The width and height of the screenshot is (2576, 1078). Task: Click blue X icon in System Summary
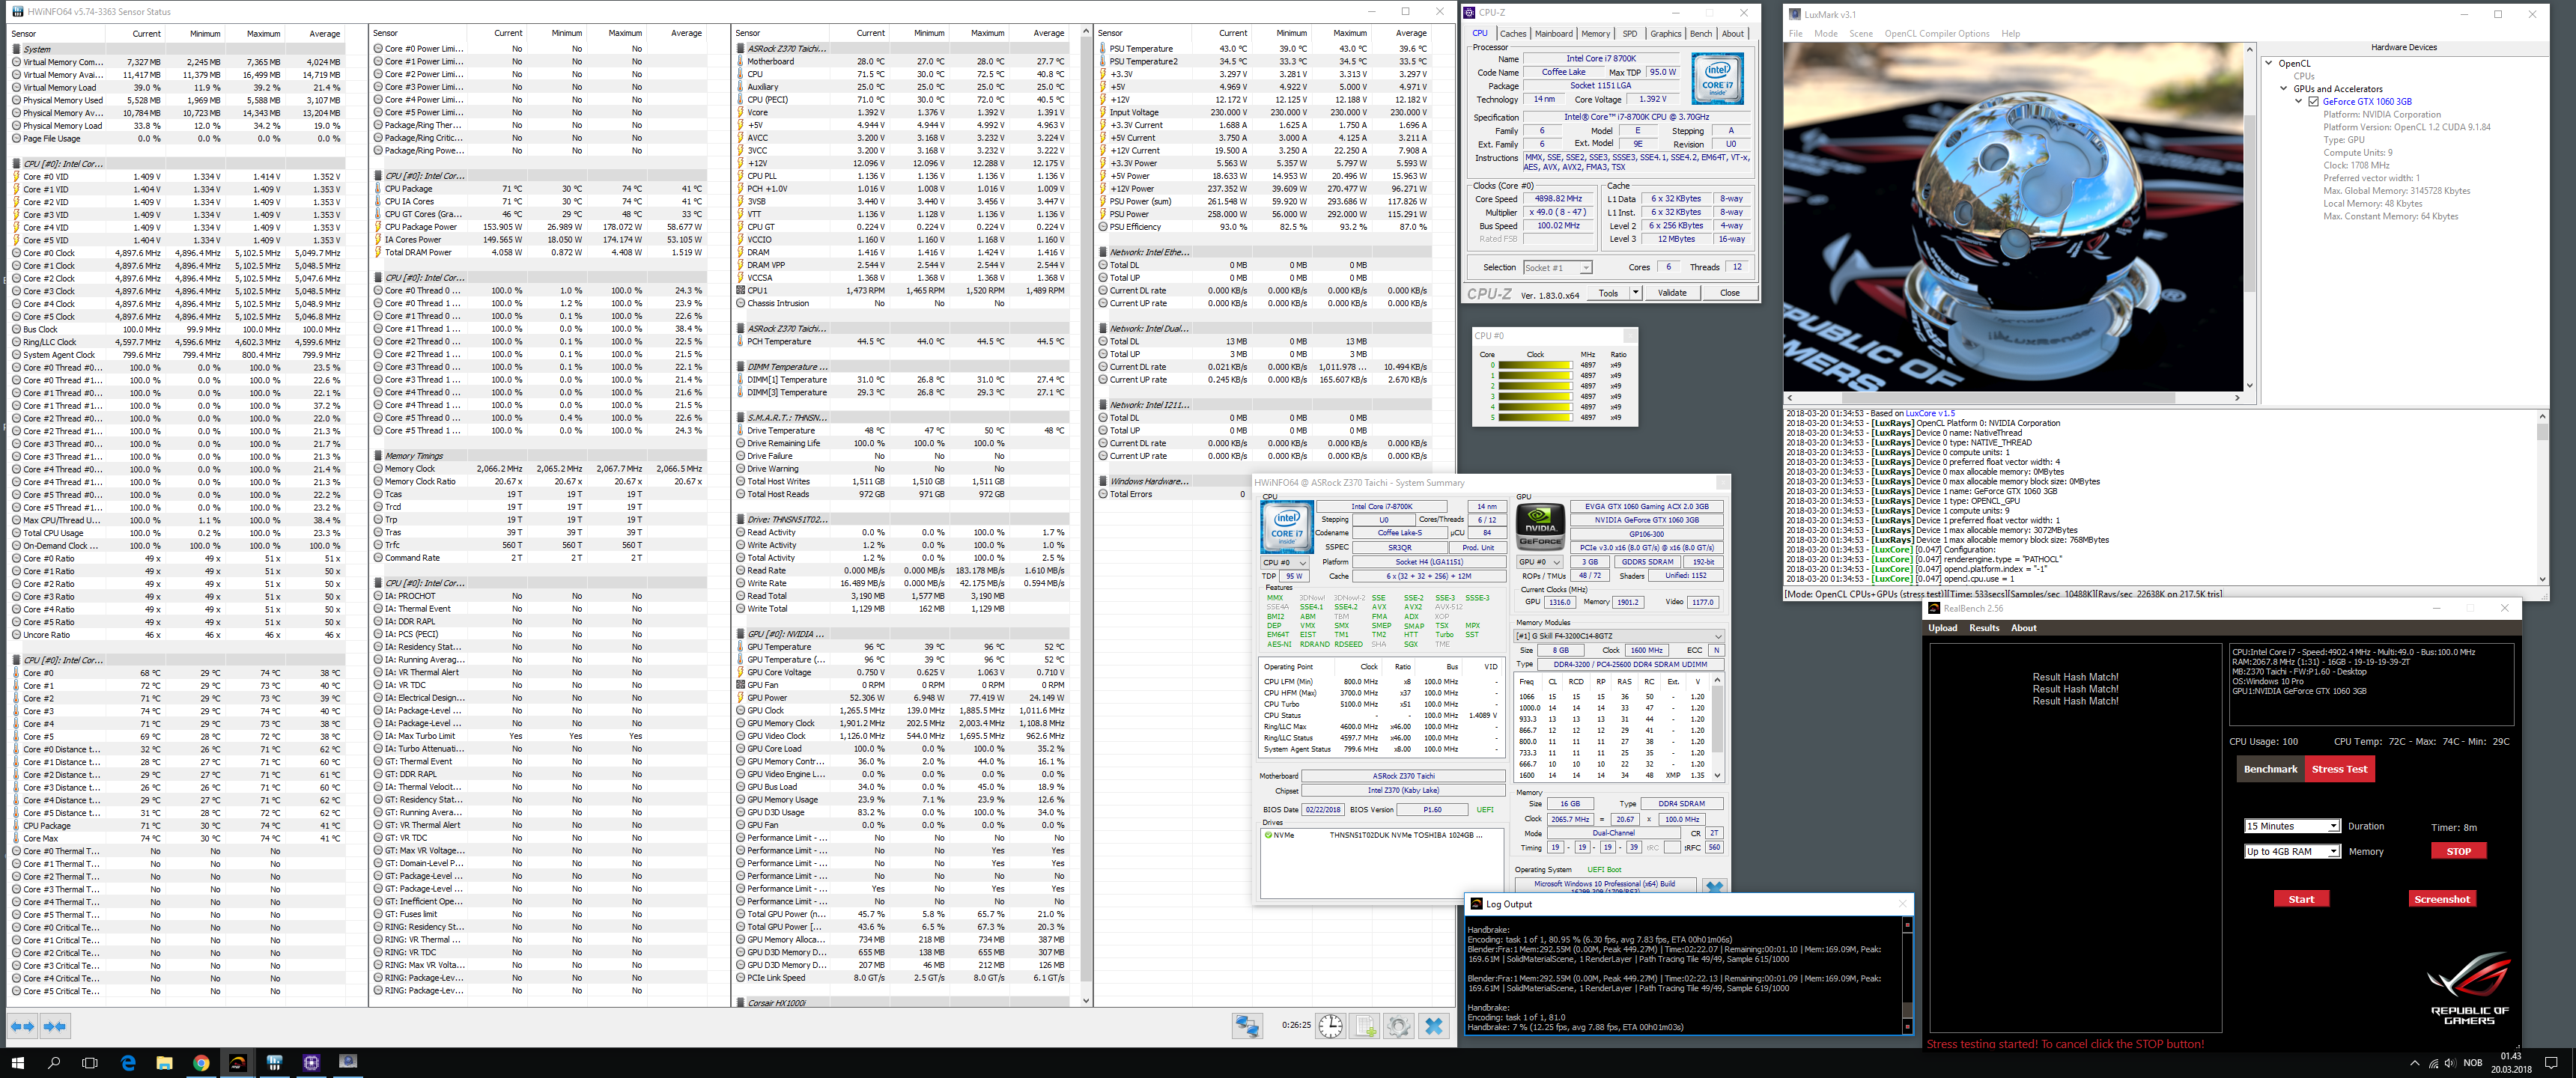[1714, 887]
